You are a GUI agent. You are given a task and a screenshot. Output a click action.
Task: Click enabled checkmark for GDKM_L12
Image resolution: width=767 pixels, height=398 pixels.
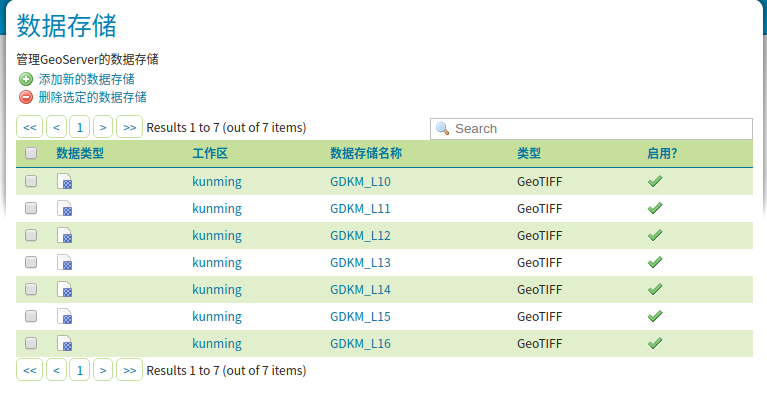tap(655, 235)
